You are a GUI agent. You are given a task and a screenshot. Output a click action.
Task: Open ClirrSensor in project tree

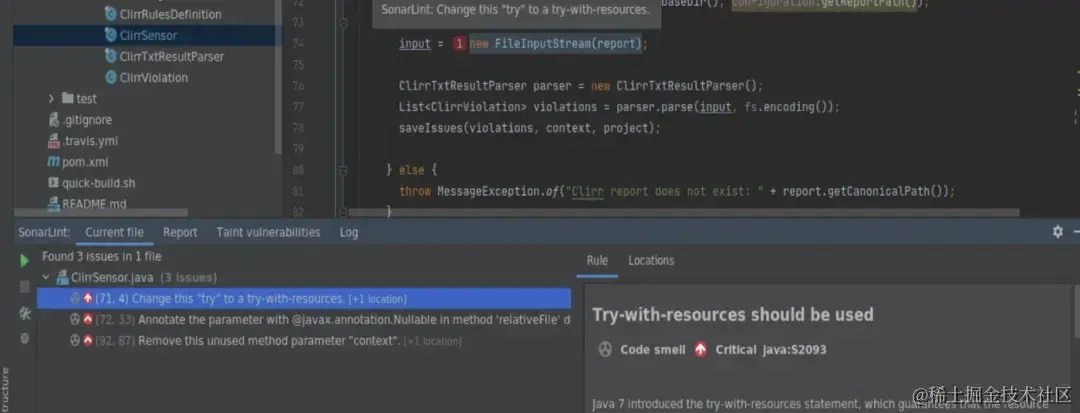click(147, 35)
